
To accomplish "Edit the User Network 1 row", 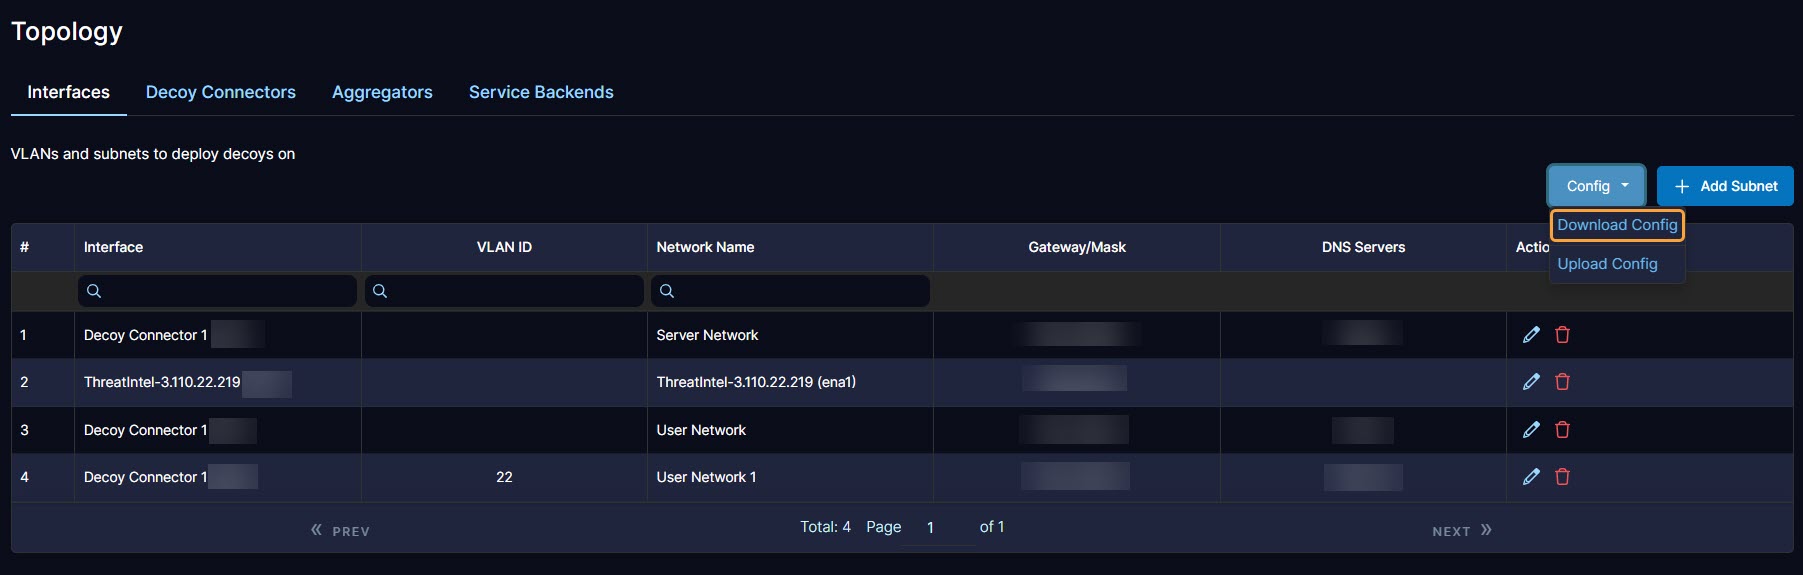I will pyautogui.click(x=1531, y=477).
